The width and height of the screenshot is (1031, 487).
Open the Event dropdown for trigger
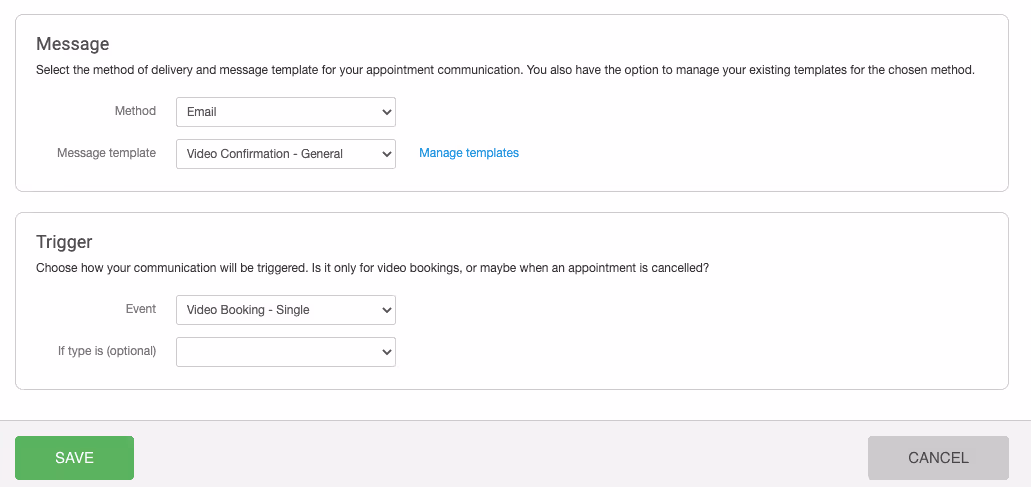[285, 310]
